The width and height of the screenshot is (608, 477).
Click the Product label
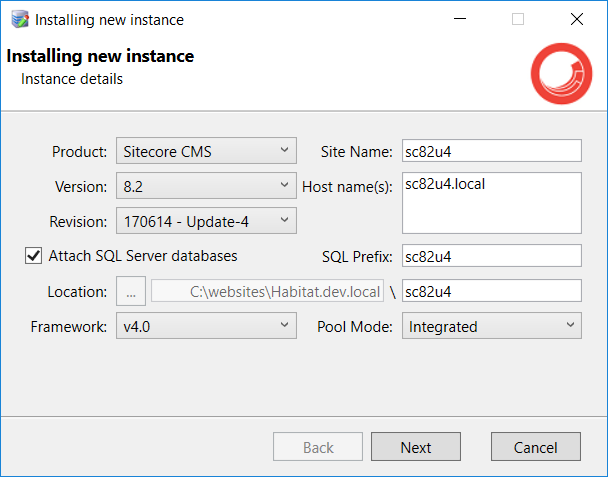coord(79,152)
